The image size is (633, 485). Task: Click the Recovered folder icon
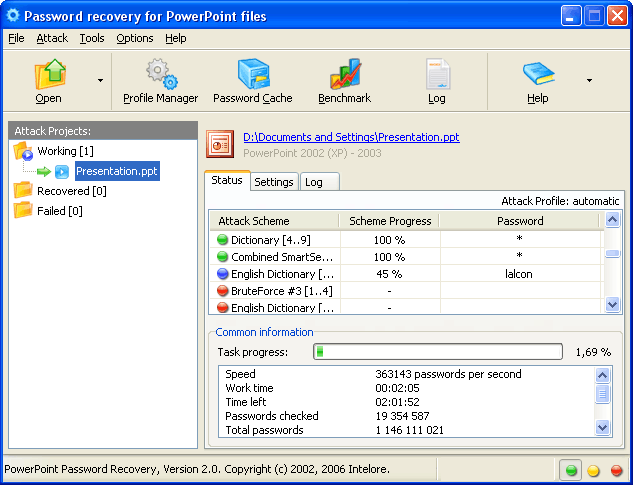click(23, 190)
